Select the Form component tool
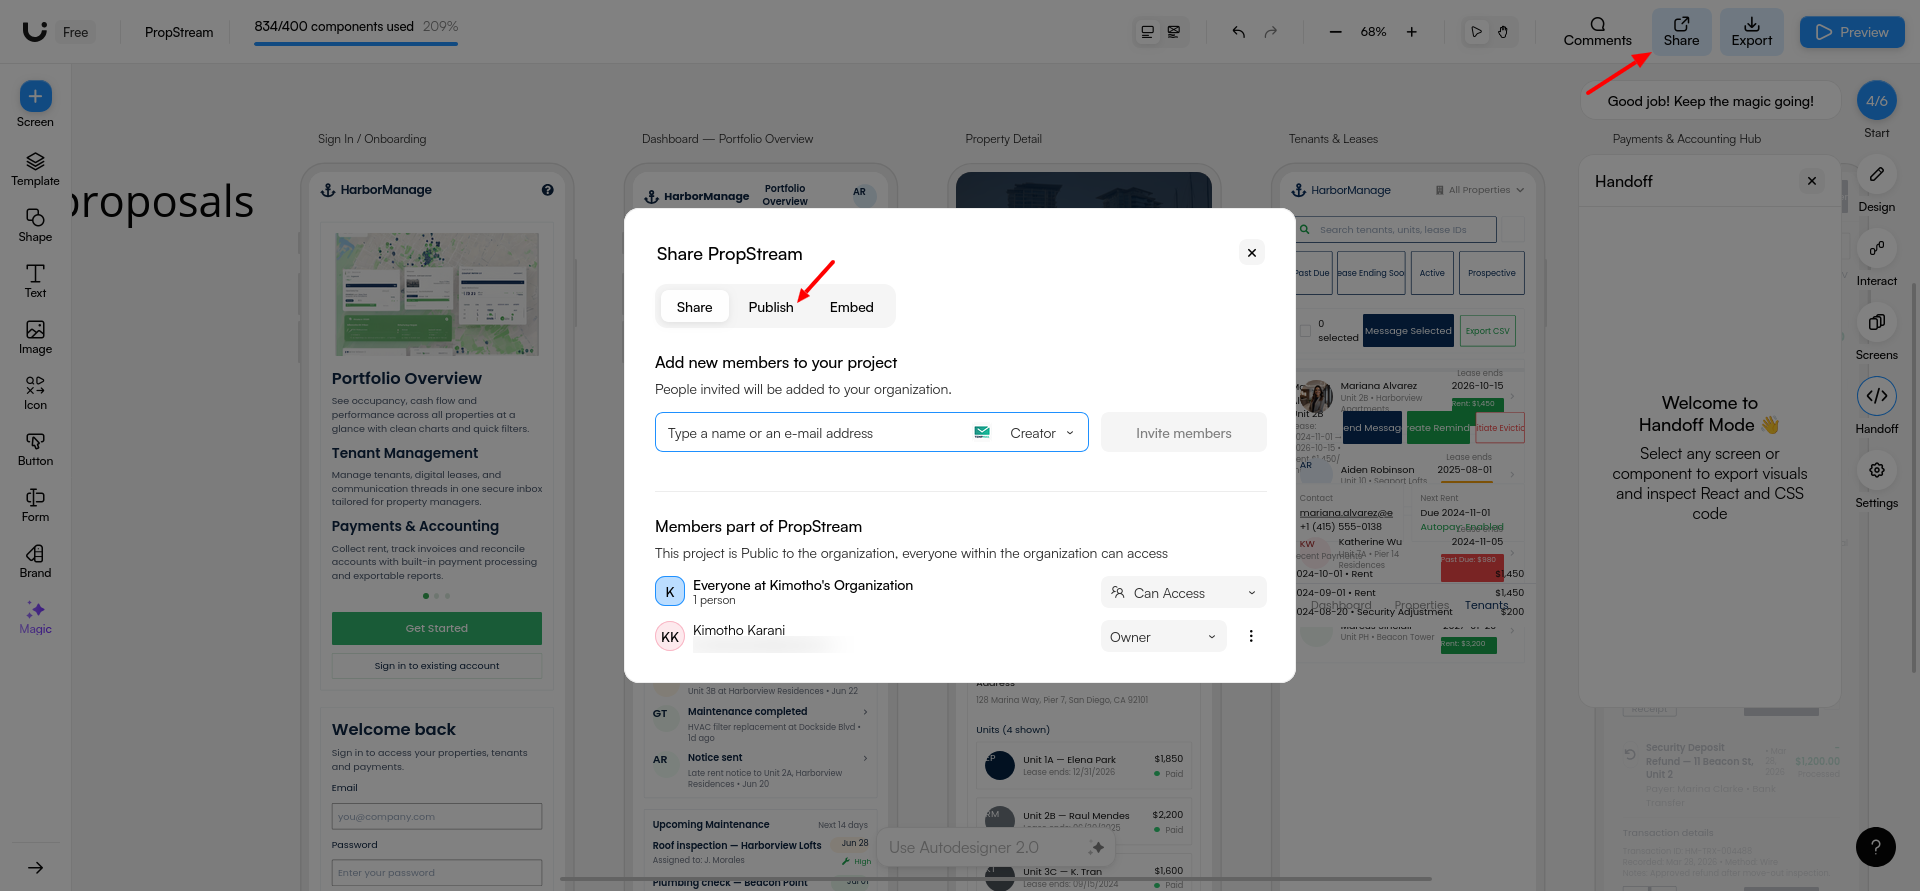Image resolution: width=1920 pixels, height=891 pixels. pyautogui.click(x=35, y=505)
